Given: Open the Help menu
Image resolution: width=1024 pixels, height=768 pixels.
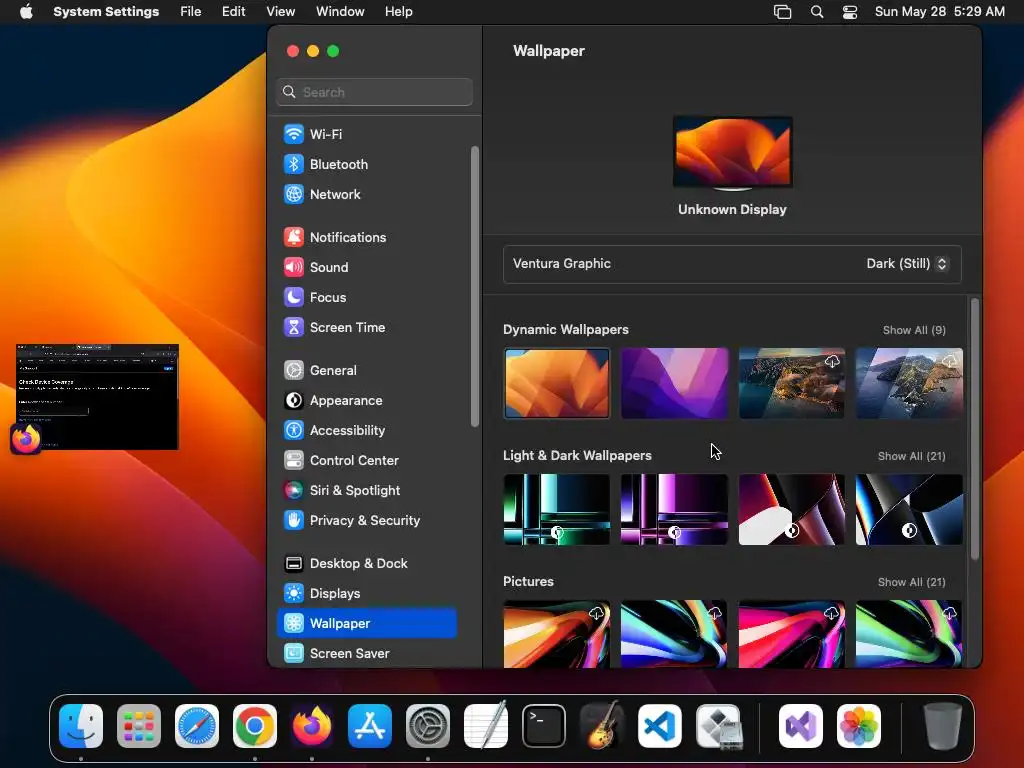Looking at the screenshot, I should tap(398, 12).
